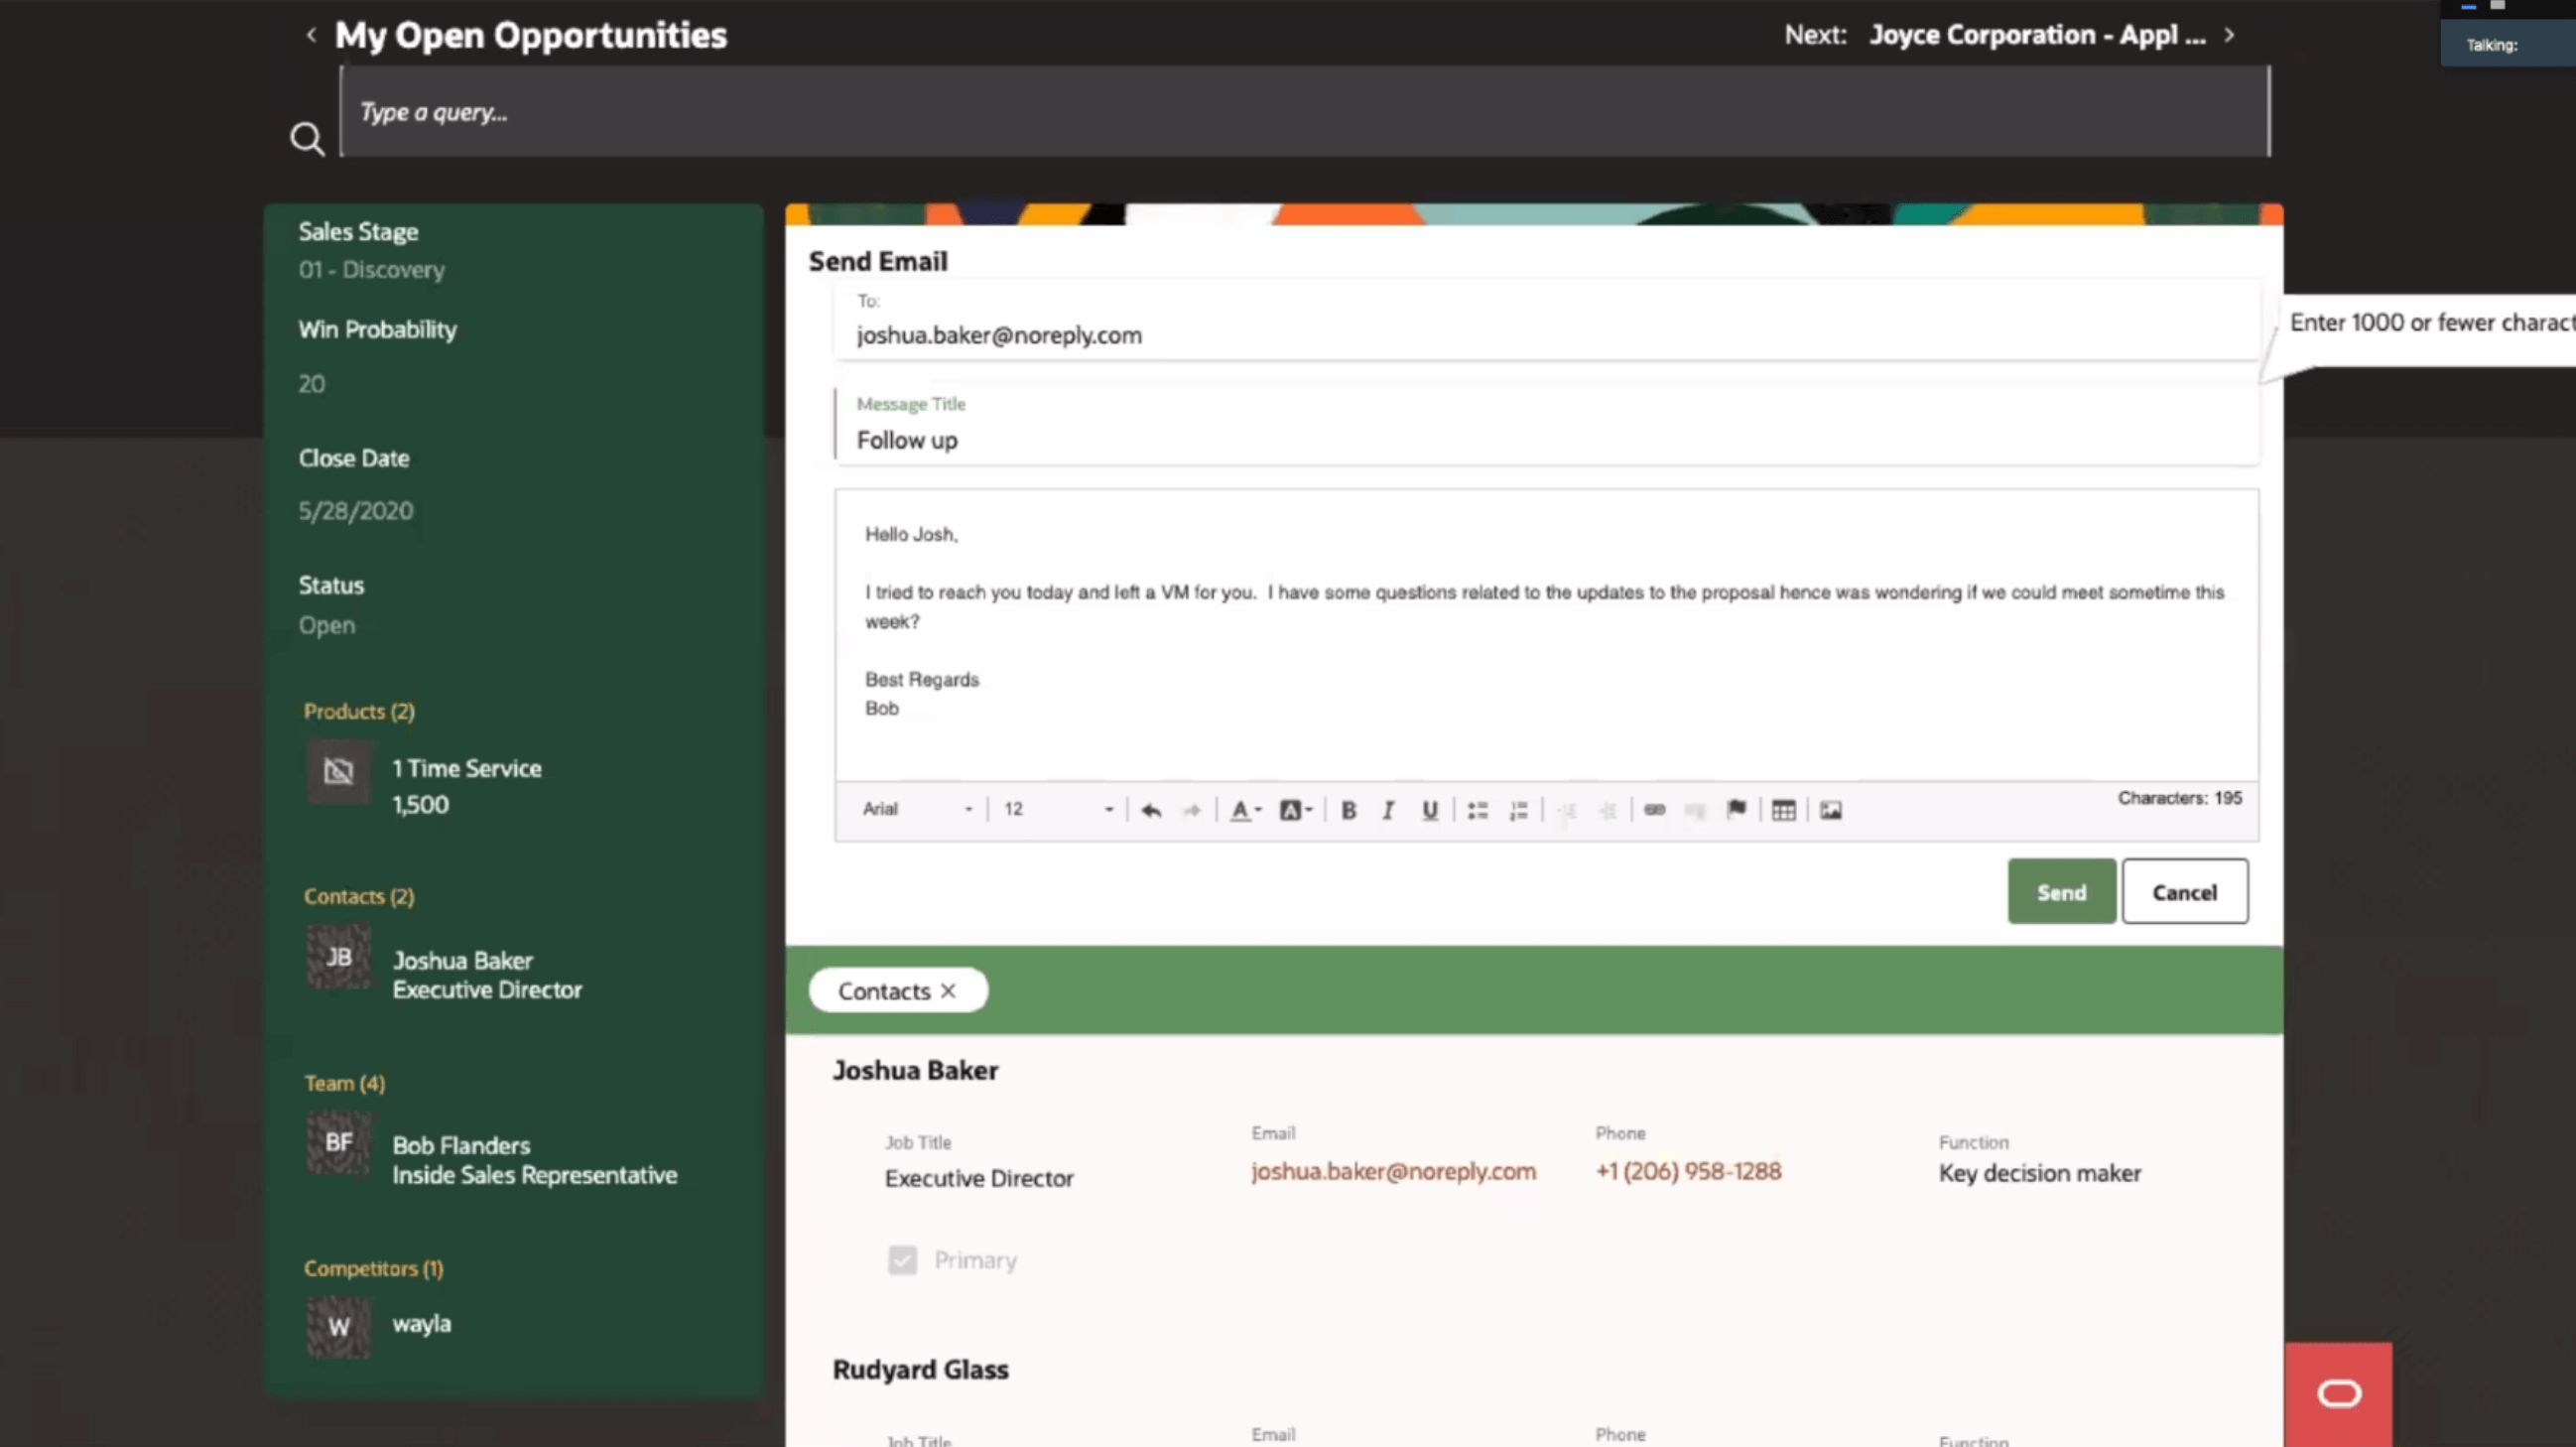Insert a table into the email

(1783, 810)
